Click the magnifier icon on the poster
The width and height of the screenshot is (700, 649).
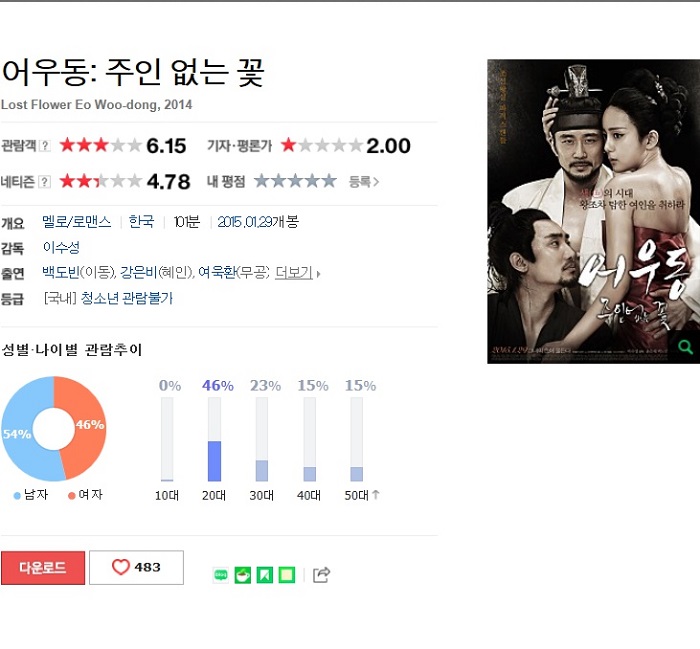685,346
